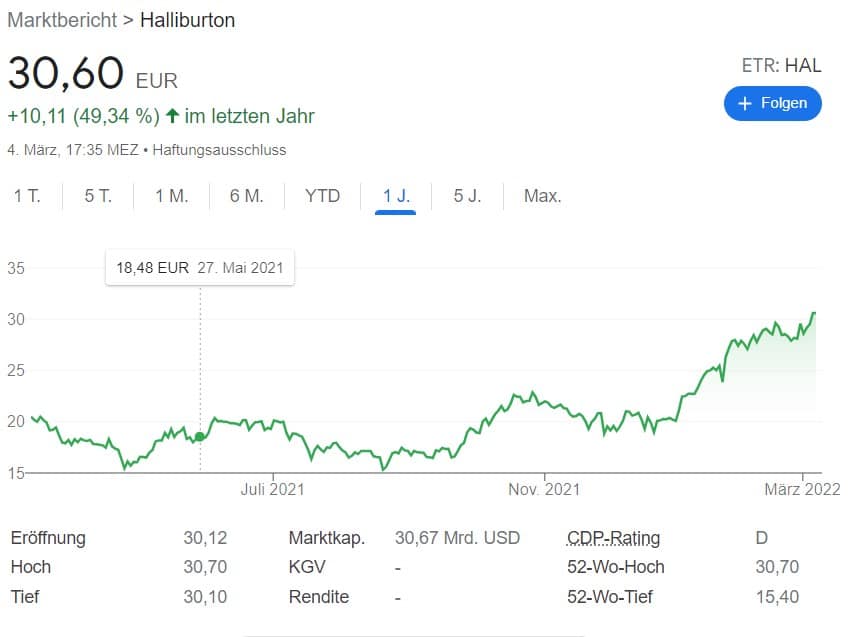
Task: Click the 35 y-axis label
Action: point(16,268)
